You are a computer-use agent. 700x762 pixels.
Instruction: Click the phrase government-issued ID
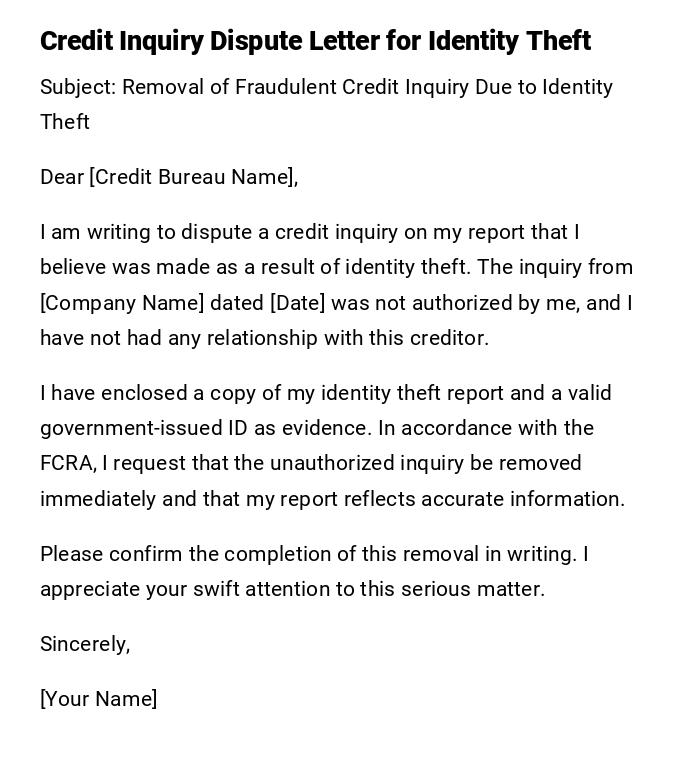coord(143,428)
